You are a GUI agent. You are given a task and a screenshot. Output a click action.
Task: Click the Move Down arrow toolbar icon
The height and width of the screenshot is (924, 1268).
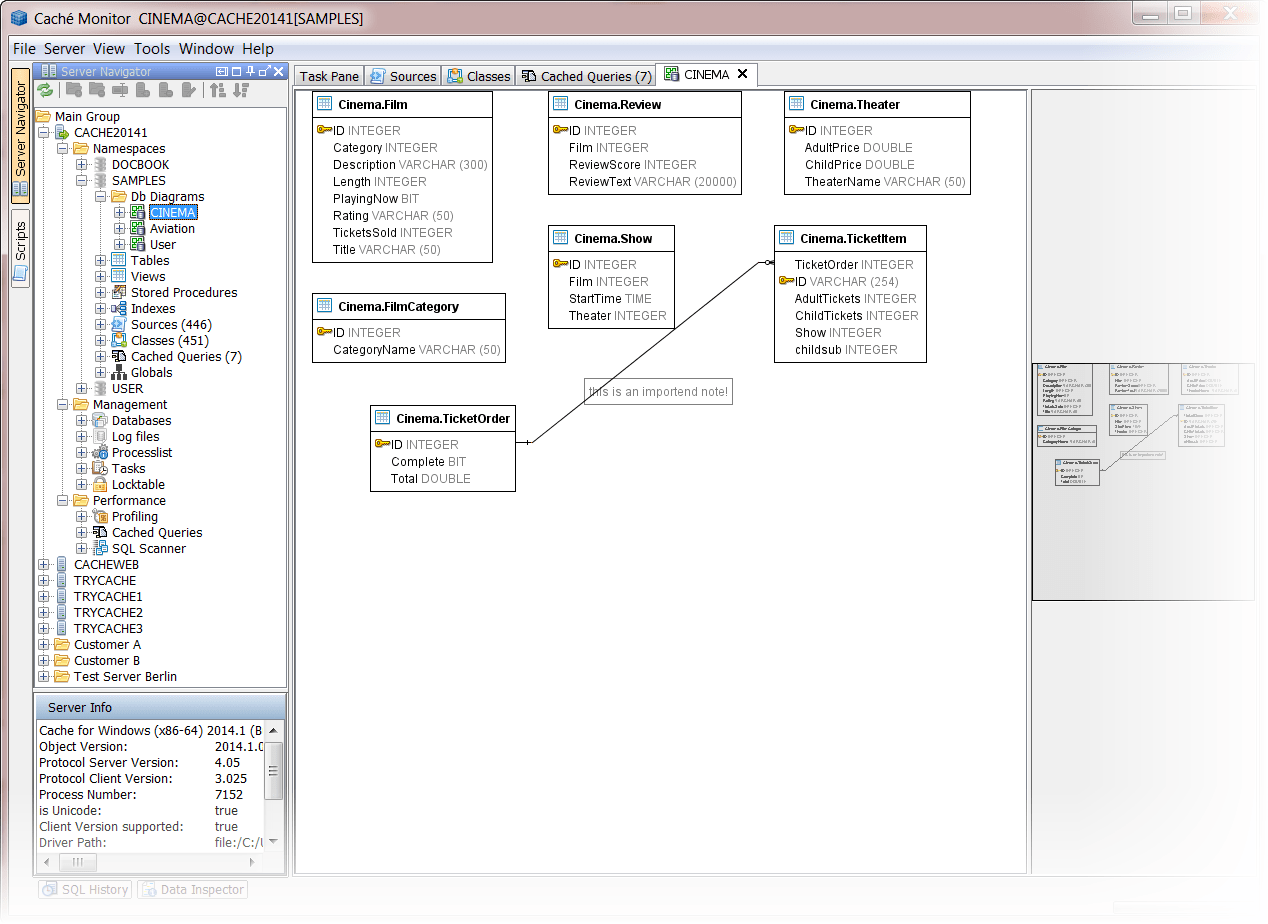[x=241, y=90]
